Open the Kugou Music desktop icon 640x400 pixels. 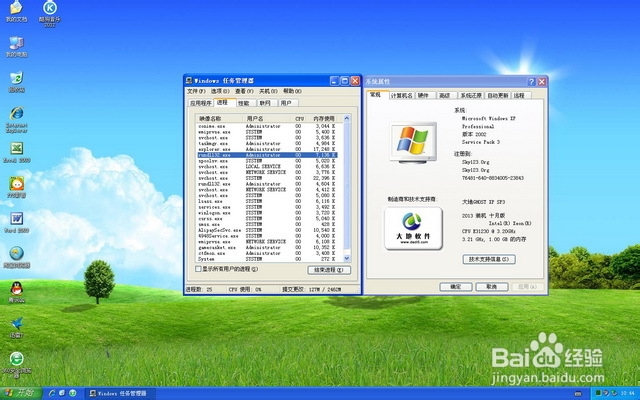tap(50, 12)
